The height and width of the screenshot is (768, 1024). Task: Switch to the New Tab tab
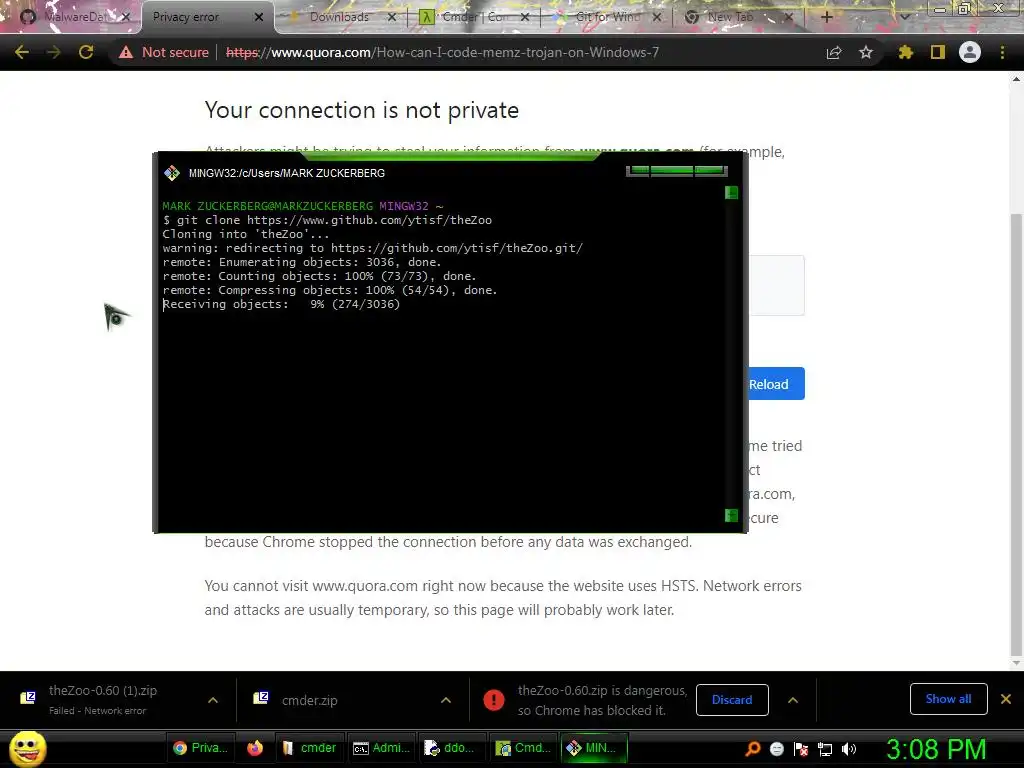(730, 17)
